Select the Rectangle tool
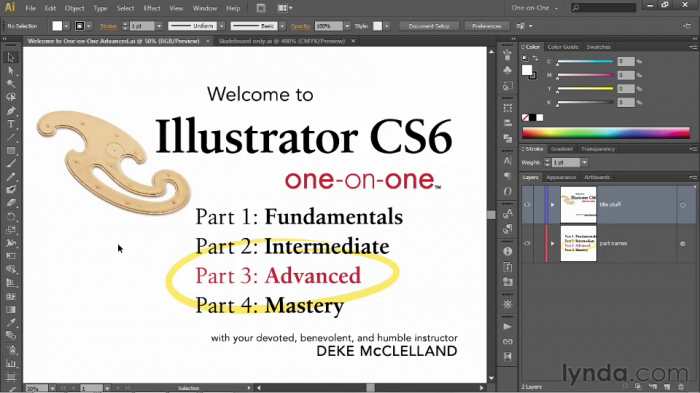 [11, 151]
